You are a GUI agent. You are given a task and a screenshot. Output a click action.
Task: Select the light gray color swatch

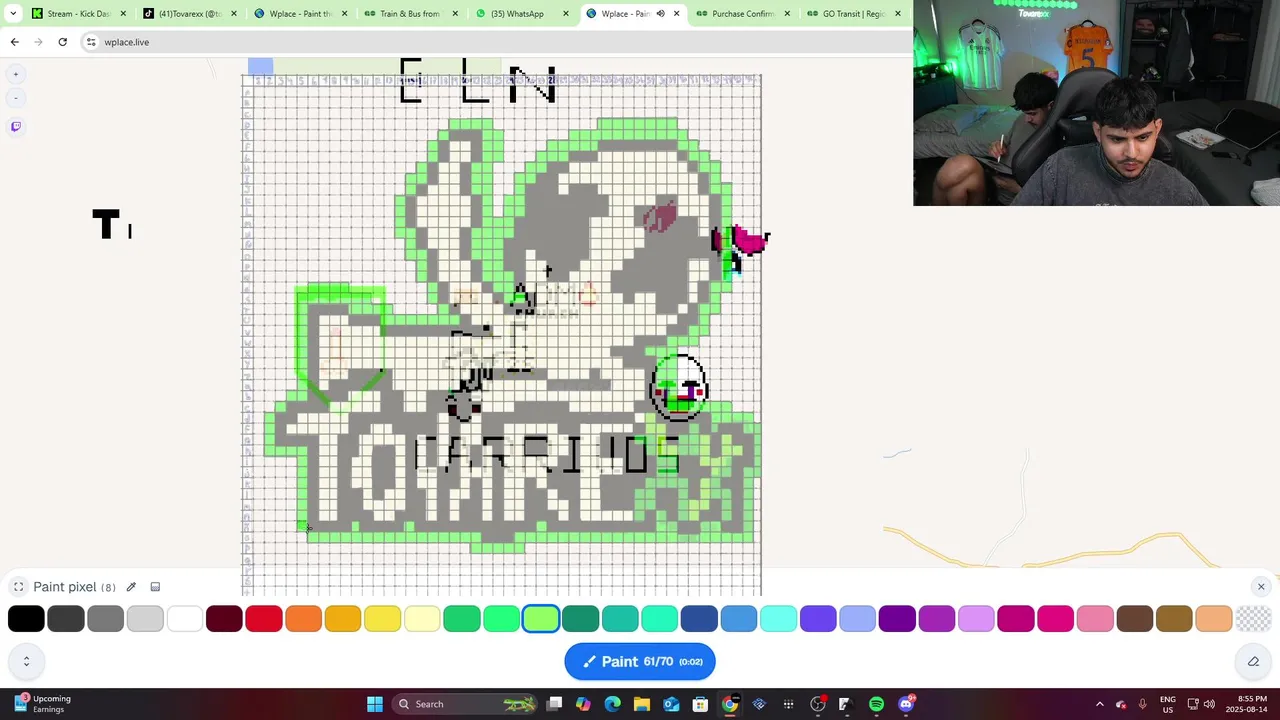coord(145,619)
